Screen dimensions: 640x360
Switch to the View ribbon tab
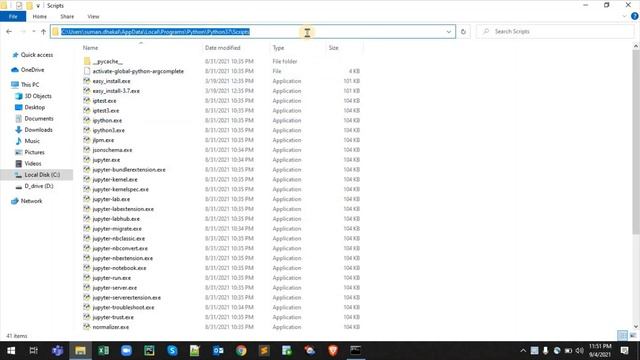[93, 16]
